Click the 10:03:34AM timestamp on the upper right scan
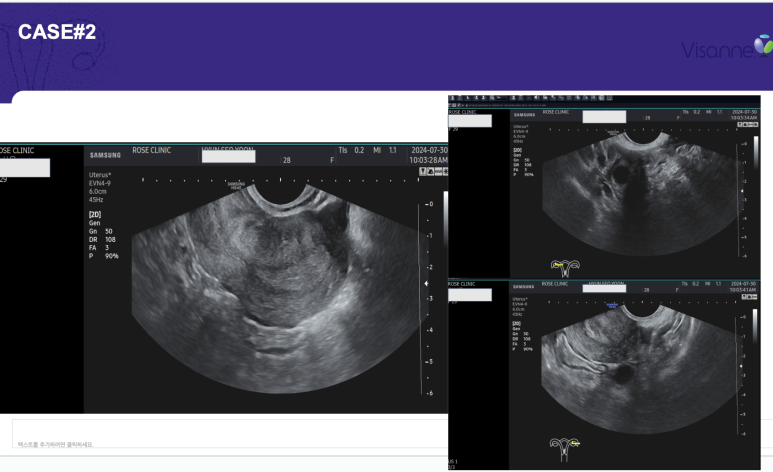The image size is (773, 472). (744, 118)
